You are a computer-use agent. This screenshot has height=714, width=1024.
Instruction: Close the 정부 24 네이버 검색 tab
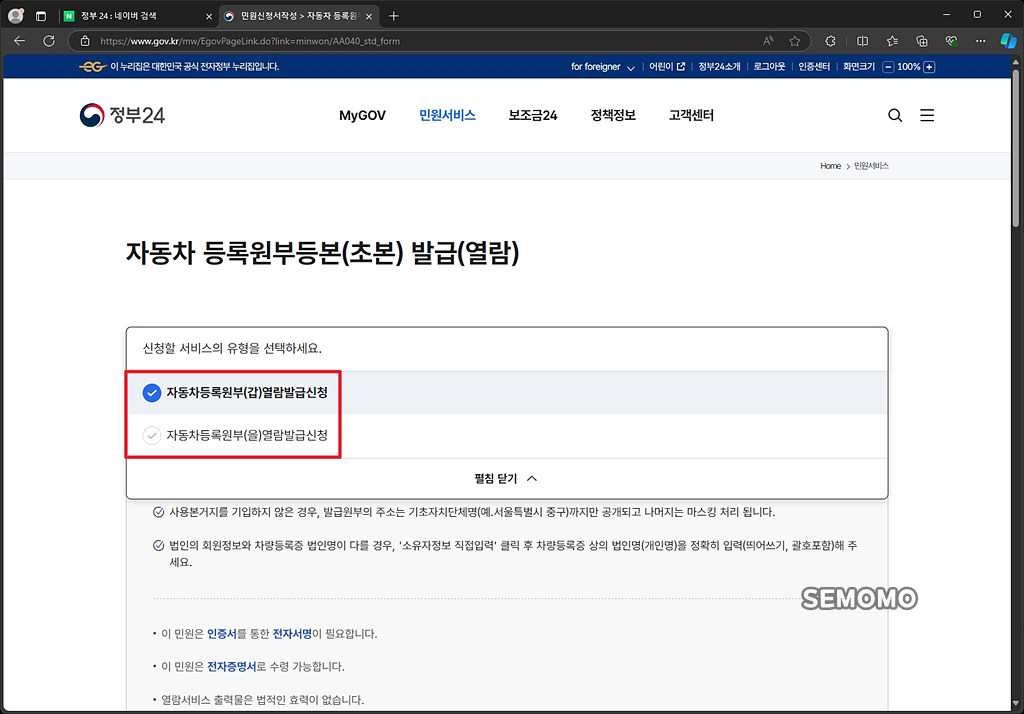(209, 16)
